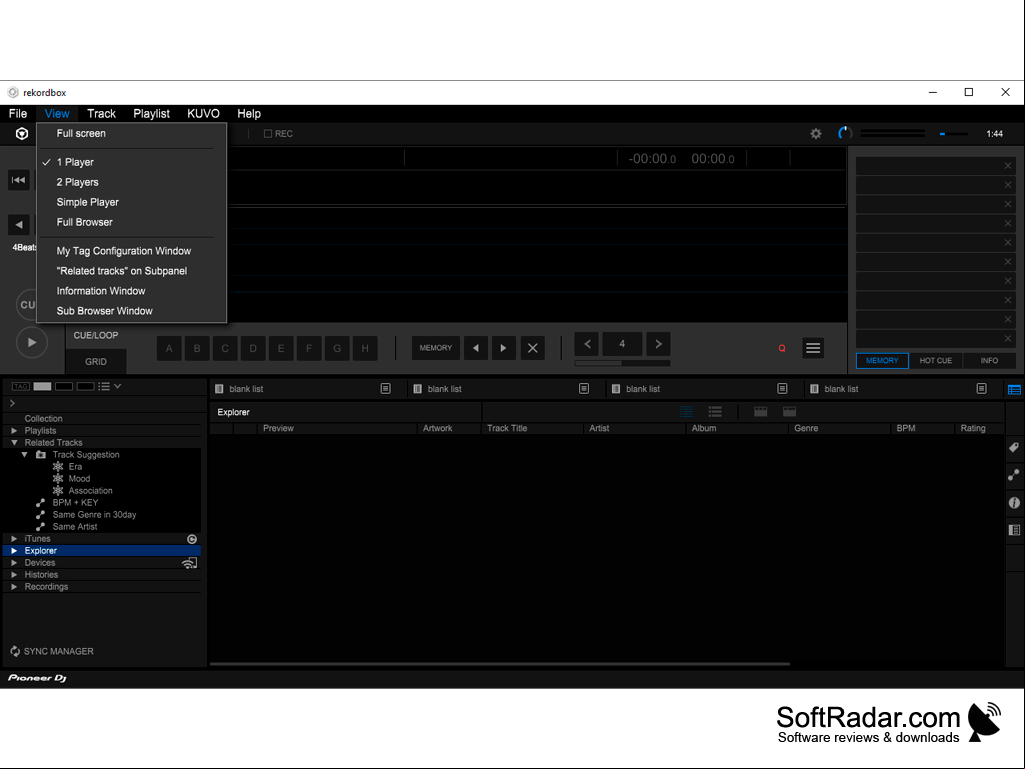Open SYNC MANAGER
The height and width of the screenshot is (769, 1025).
[x=52, y=651]
